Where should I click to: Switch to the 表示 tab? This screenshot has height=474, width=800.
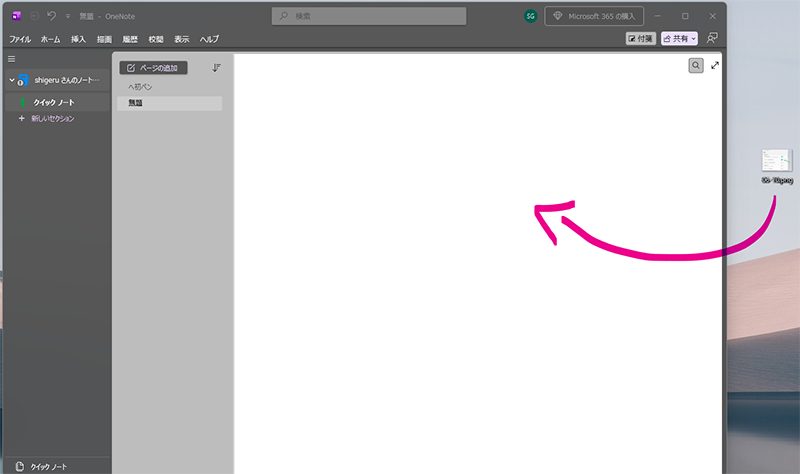tap(182, 39)
